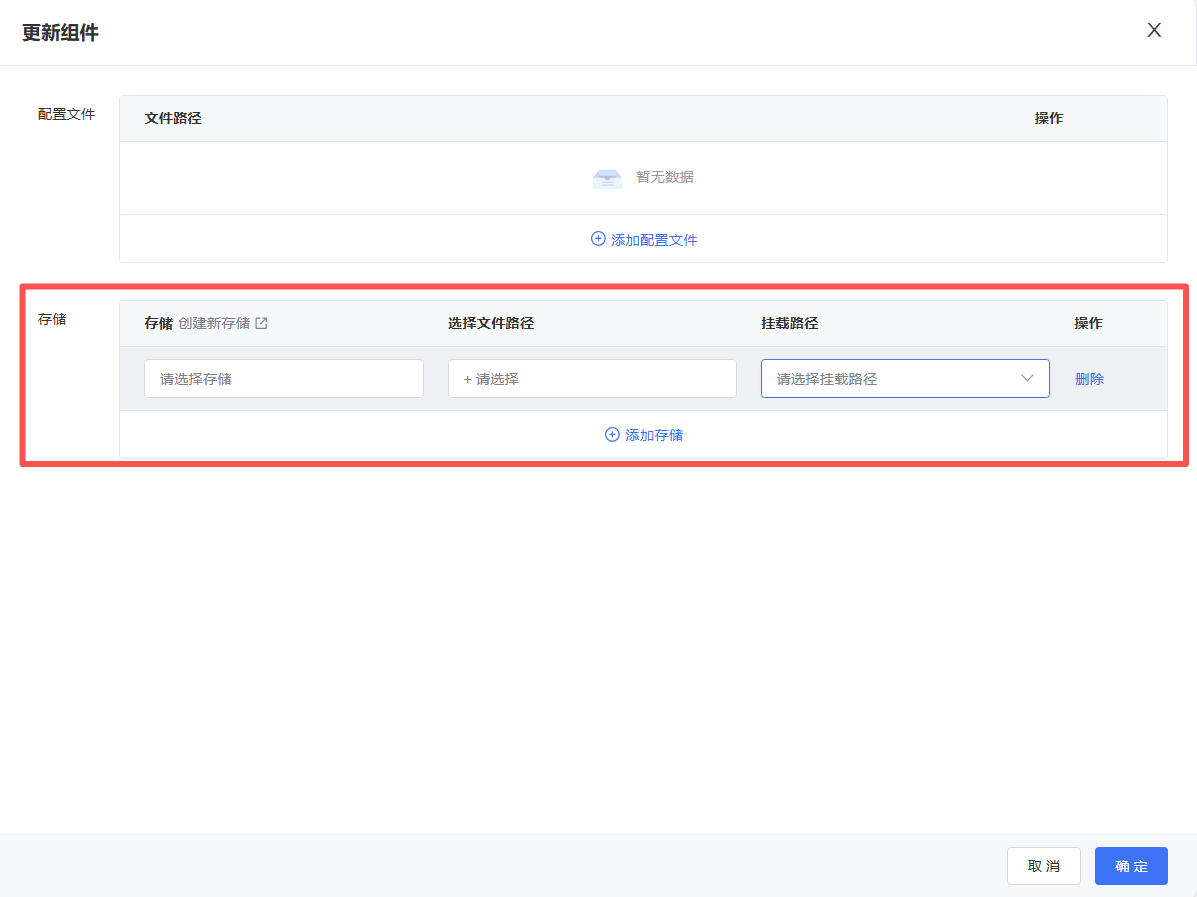The image size is (1197, 897).
Task: Focus the 请选择存储 input field
Action: pyautogui.click(x=283, y=379)
